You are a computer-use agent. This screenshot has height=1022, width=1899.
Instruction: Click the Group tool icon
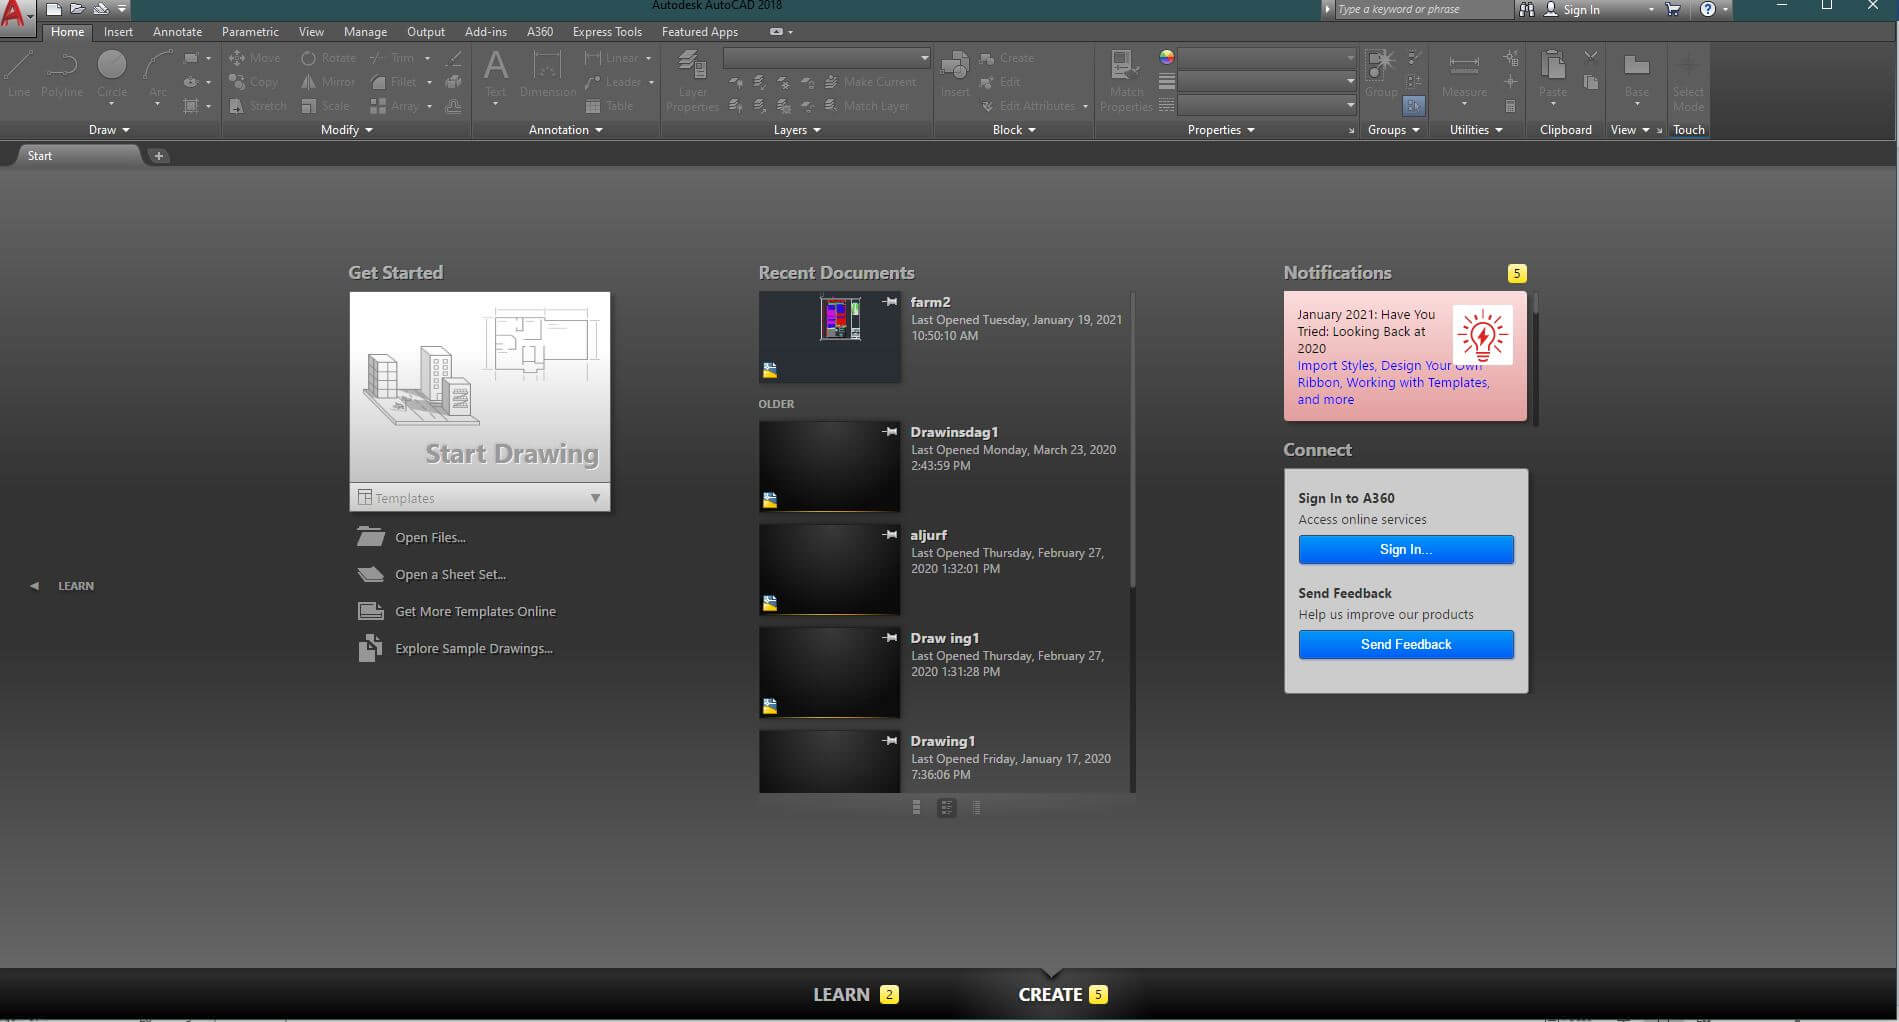(x=1381, y=73)
